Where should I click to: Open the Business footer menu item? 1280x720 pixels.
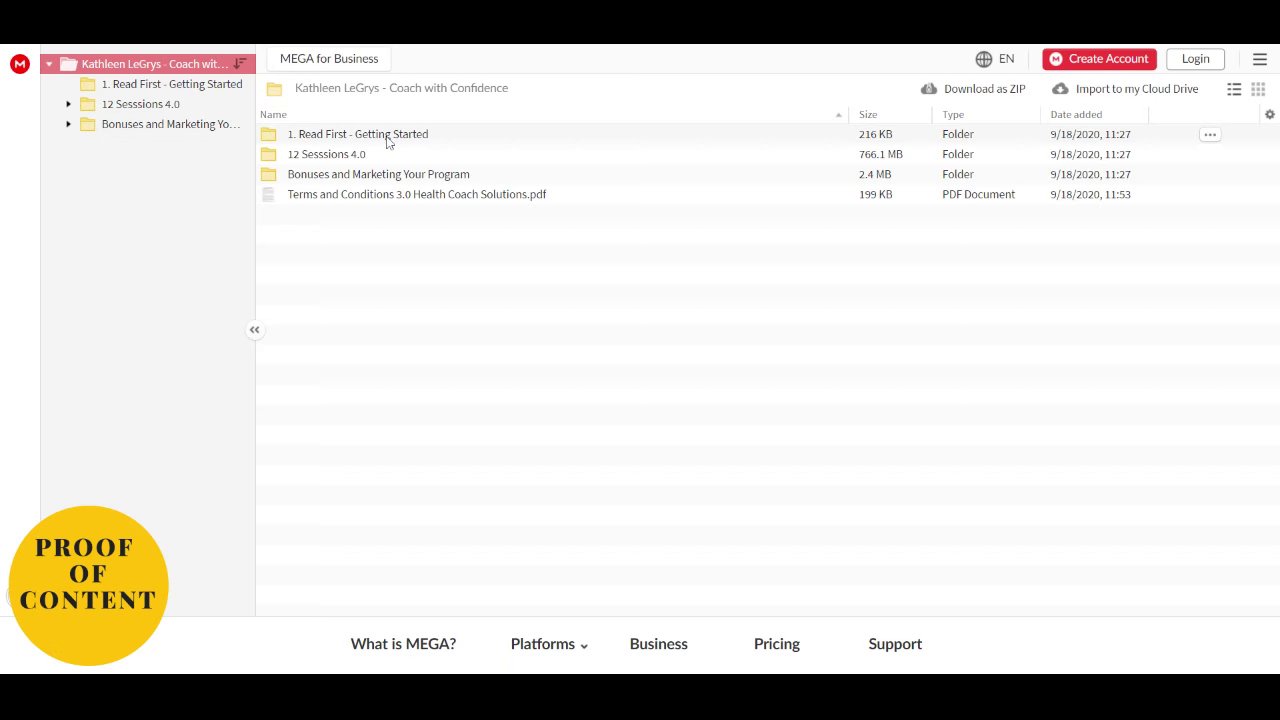point(659,644)
